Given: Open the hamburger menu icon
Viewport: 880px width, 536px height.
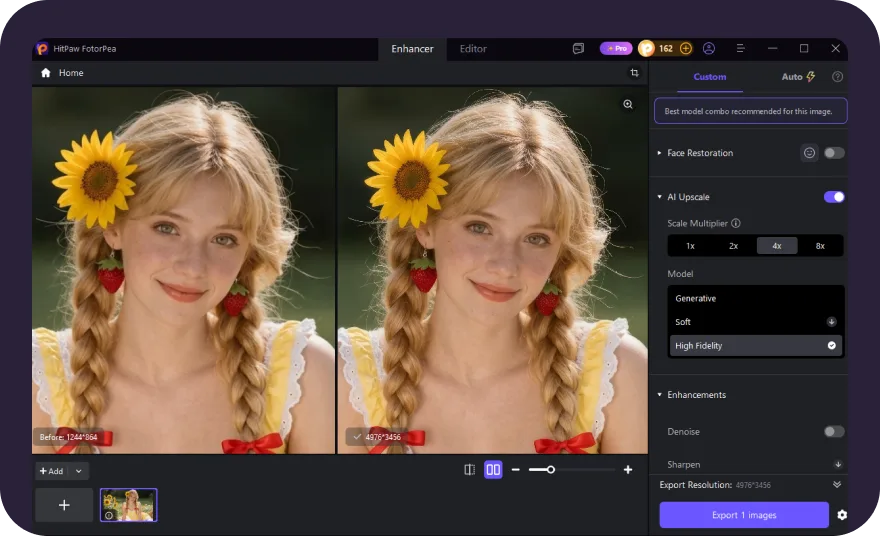Looking at the screenshot, I should (x=740, y=49).
